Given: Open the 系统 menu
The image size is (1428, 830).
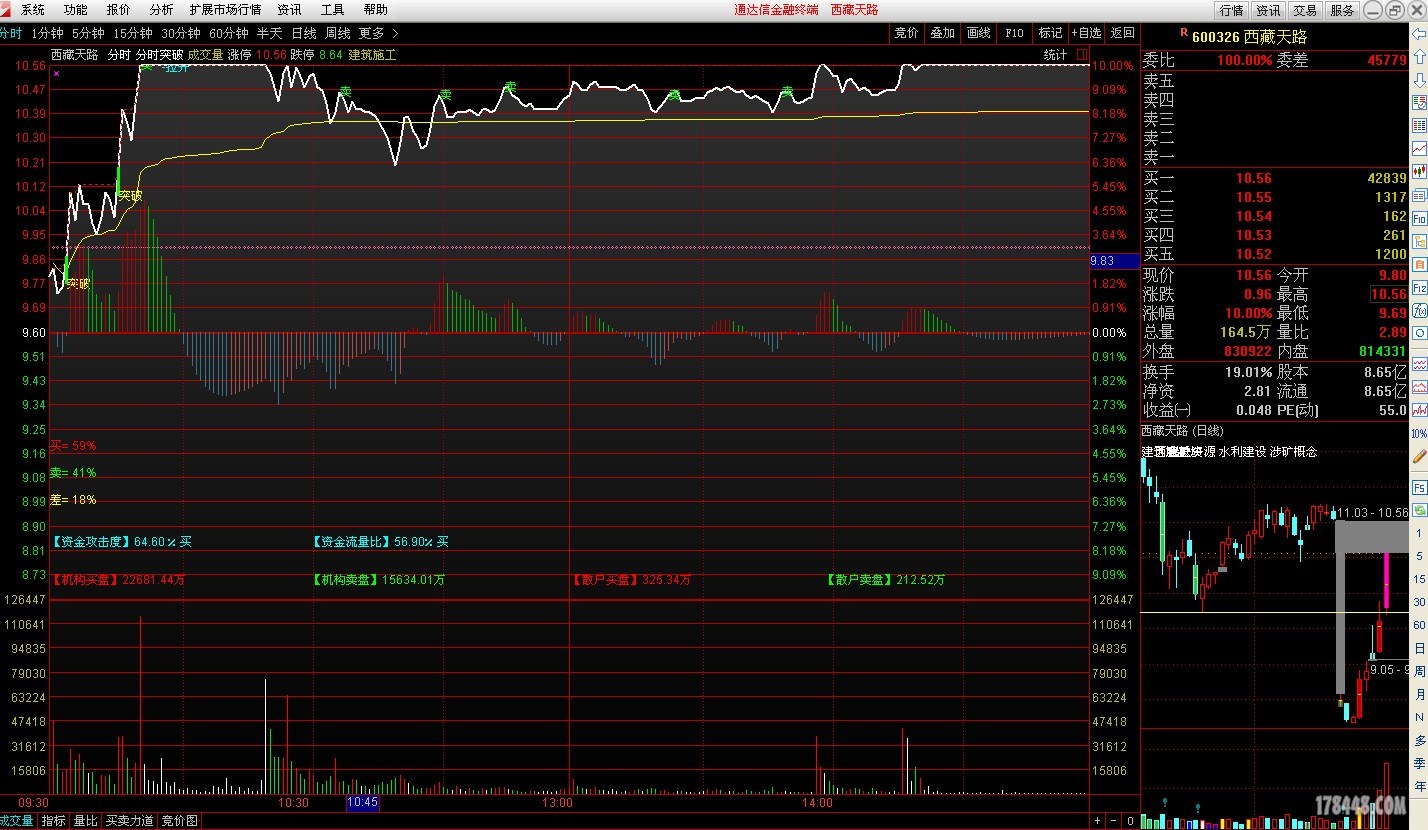Looking at the screenshot, I should pos(33,10).
